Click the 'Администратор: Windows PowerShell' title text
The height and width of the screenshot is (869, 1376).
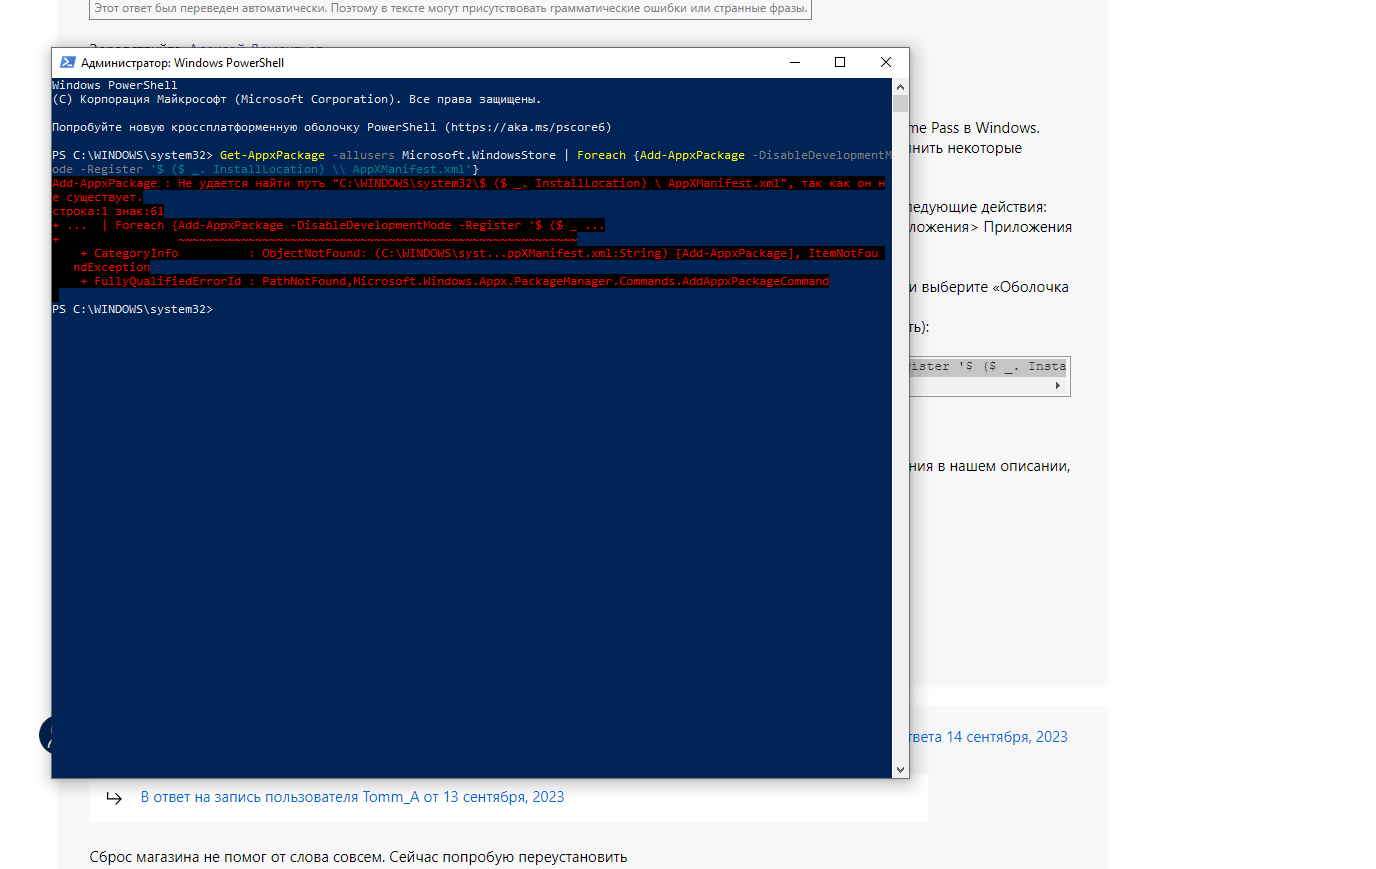(182, 62)
